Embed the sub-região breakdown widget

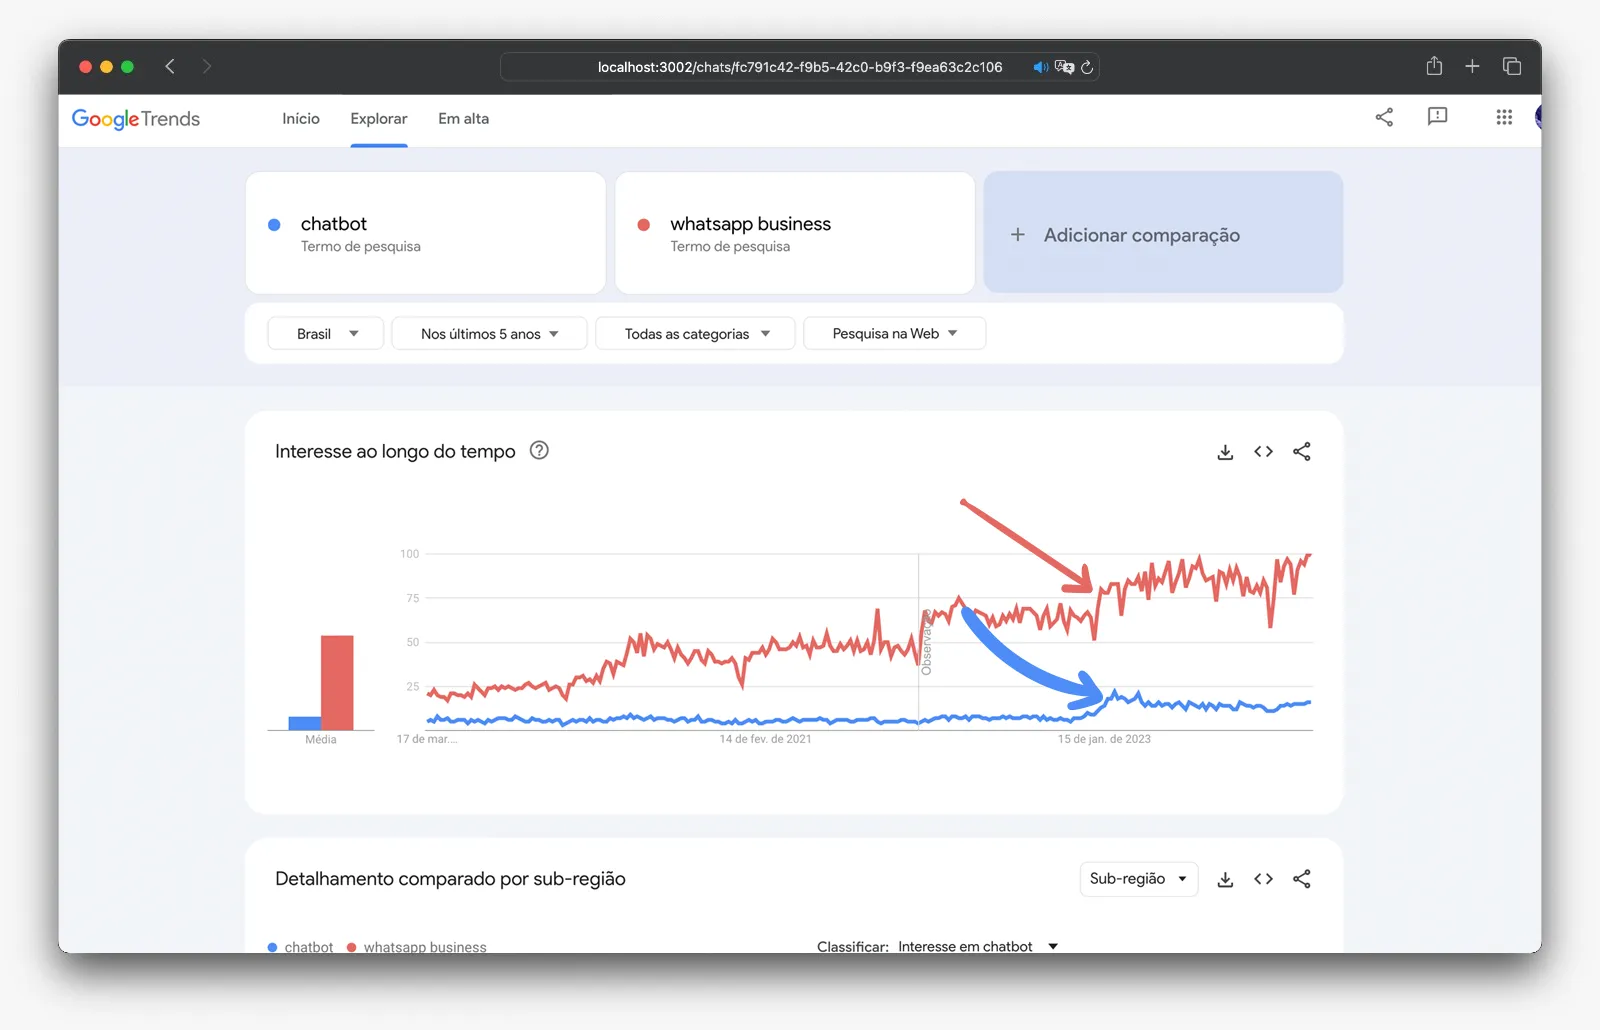1263,879
